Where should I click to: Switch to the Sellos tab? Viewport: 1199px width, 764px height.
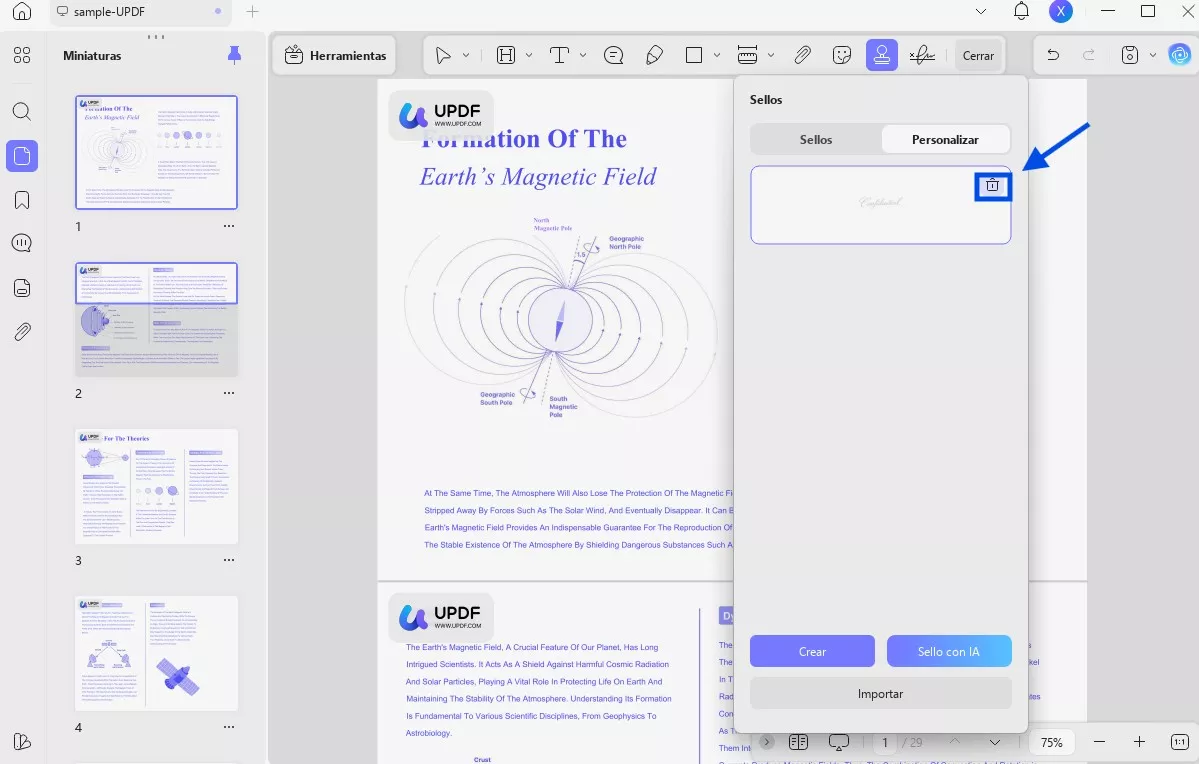coord(816,140)
